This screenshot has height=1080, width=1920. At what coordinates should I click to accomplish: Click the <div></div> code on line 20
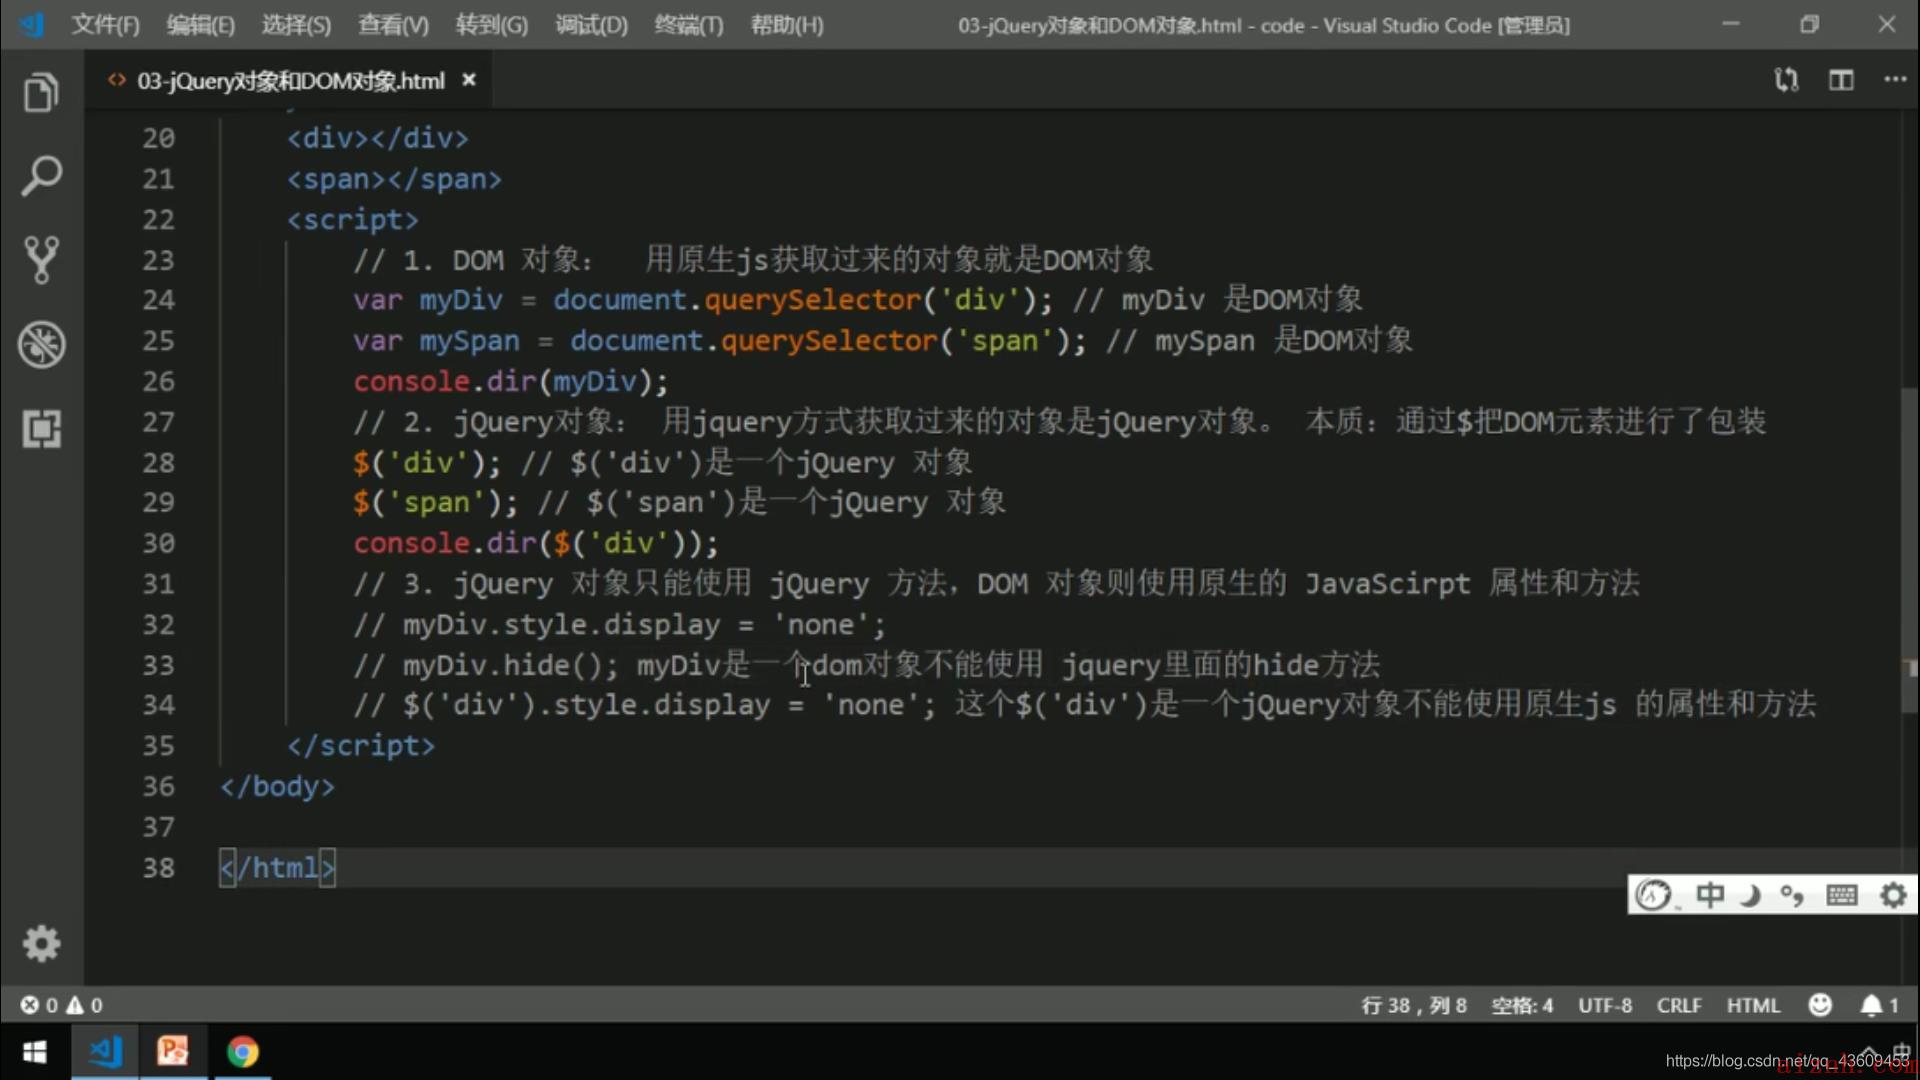click(377, 138)
